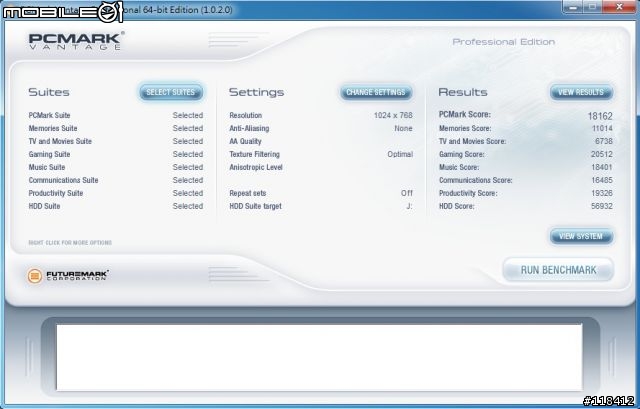The width and height of the screenshot is (640, 409).
Task: Minimize the PCMark Vantage window
Action: point(572,7)
